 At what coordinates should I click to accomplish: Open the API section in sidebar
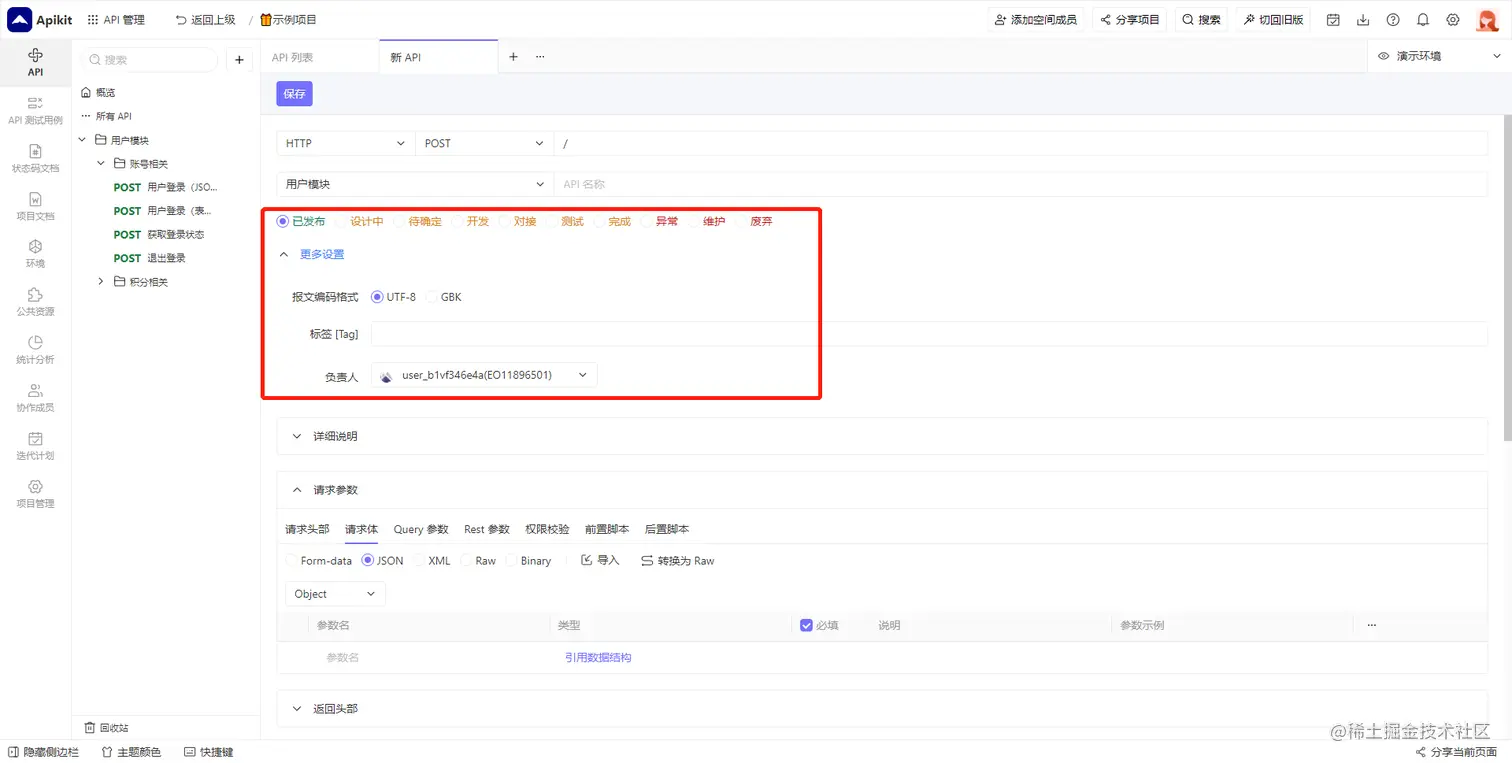[x=35, y=62]
